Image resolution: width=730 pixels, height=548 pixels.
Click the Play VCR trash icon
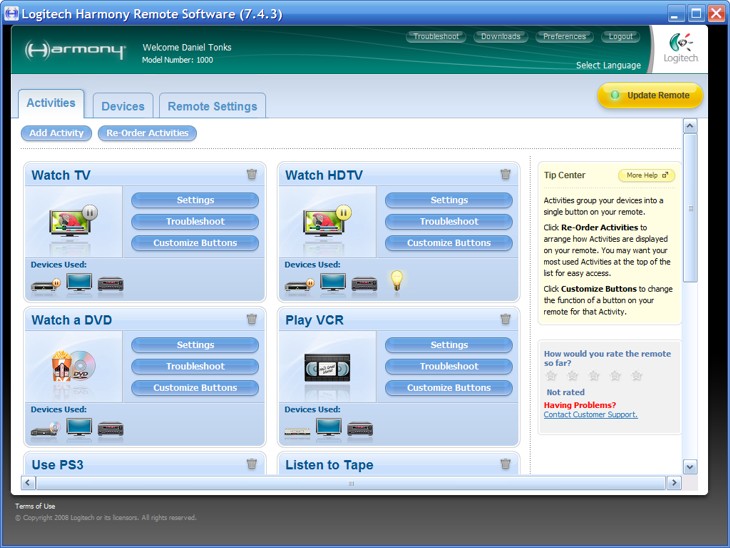point(506,319)
